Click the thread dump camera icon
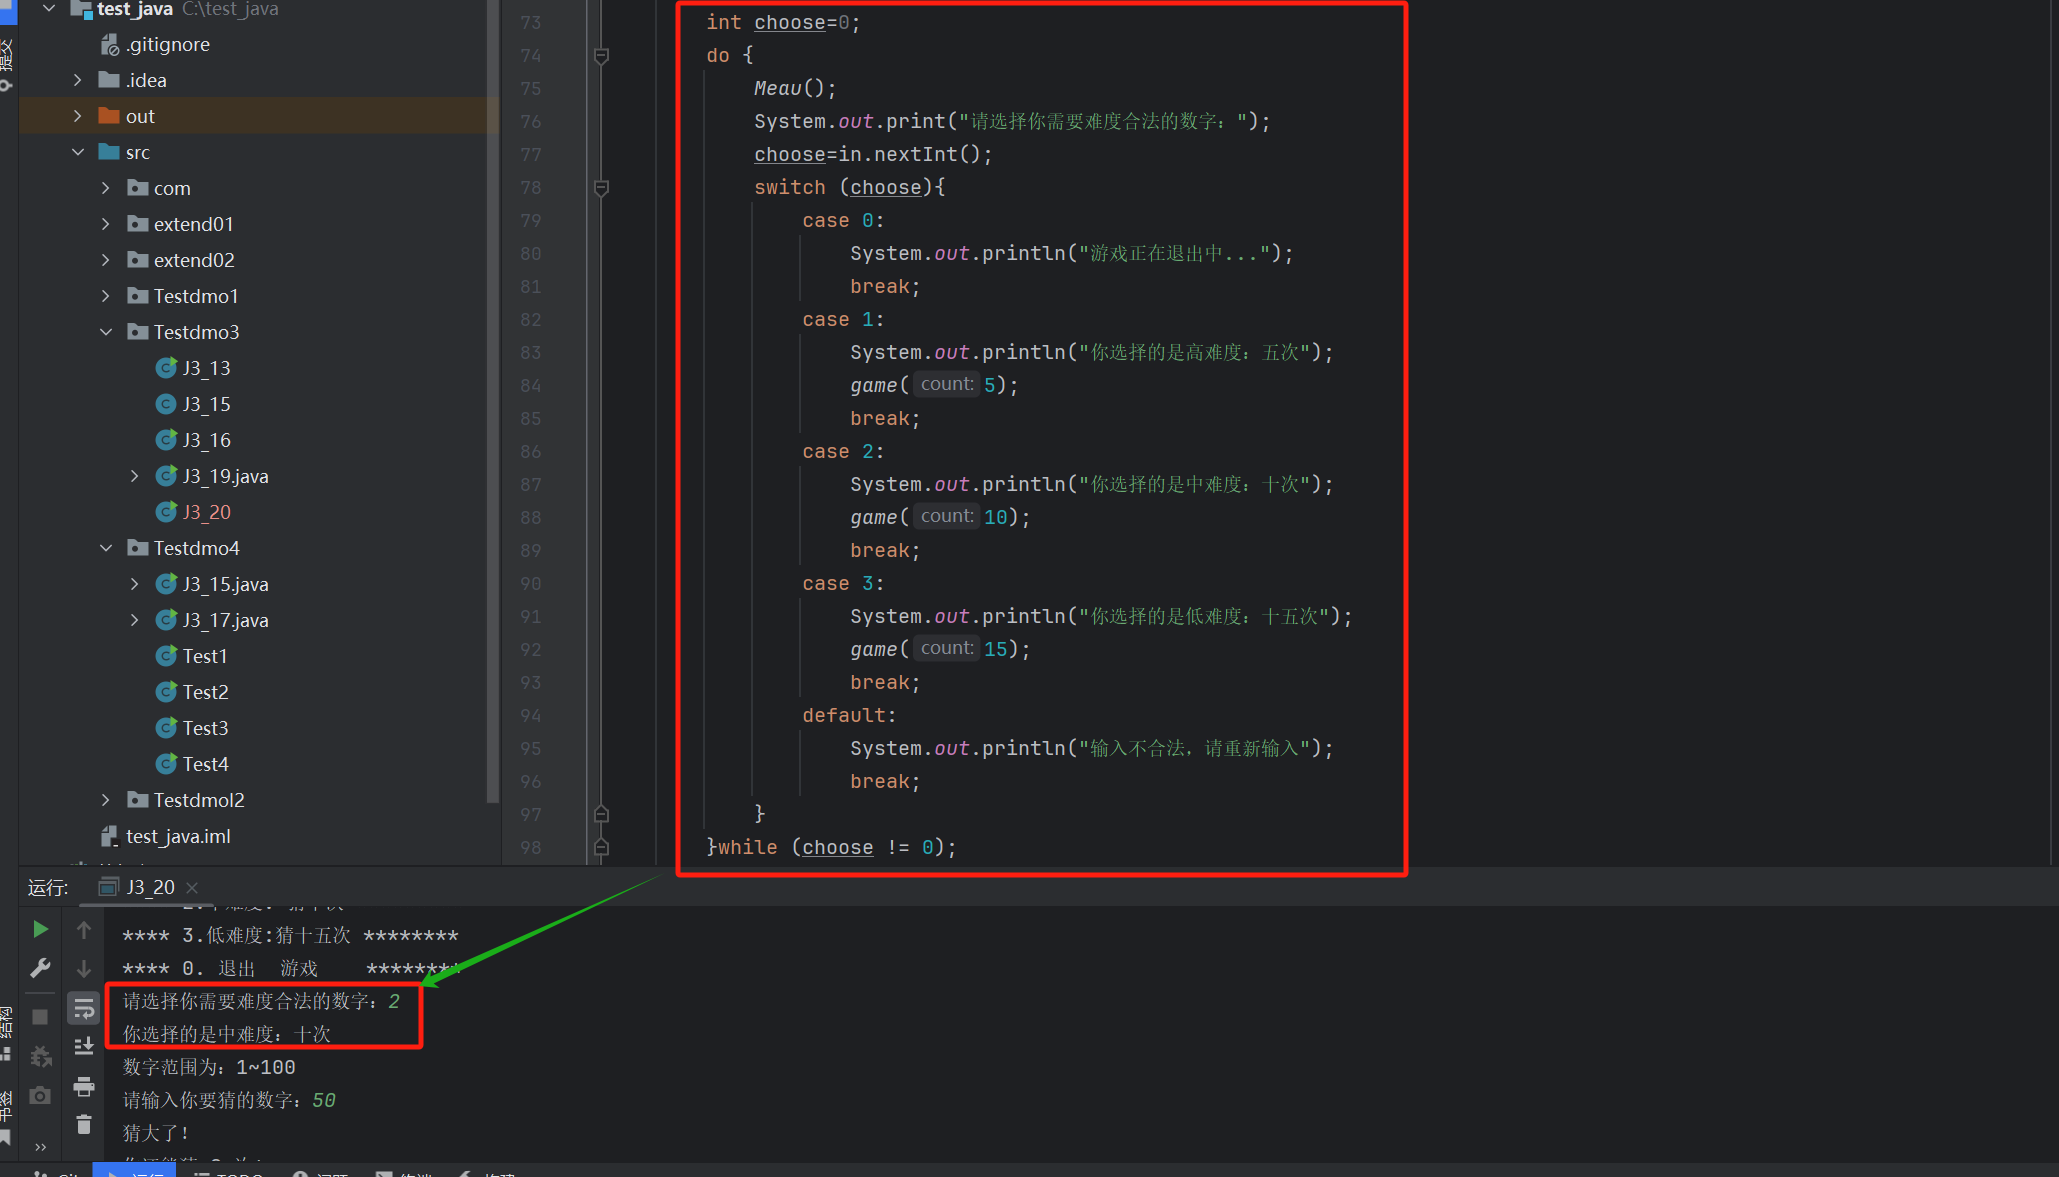Image resolution: width=2059 pixels, height=1177 pixels. click(40, 1095)
